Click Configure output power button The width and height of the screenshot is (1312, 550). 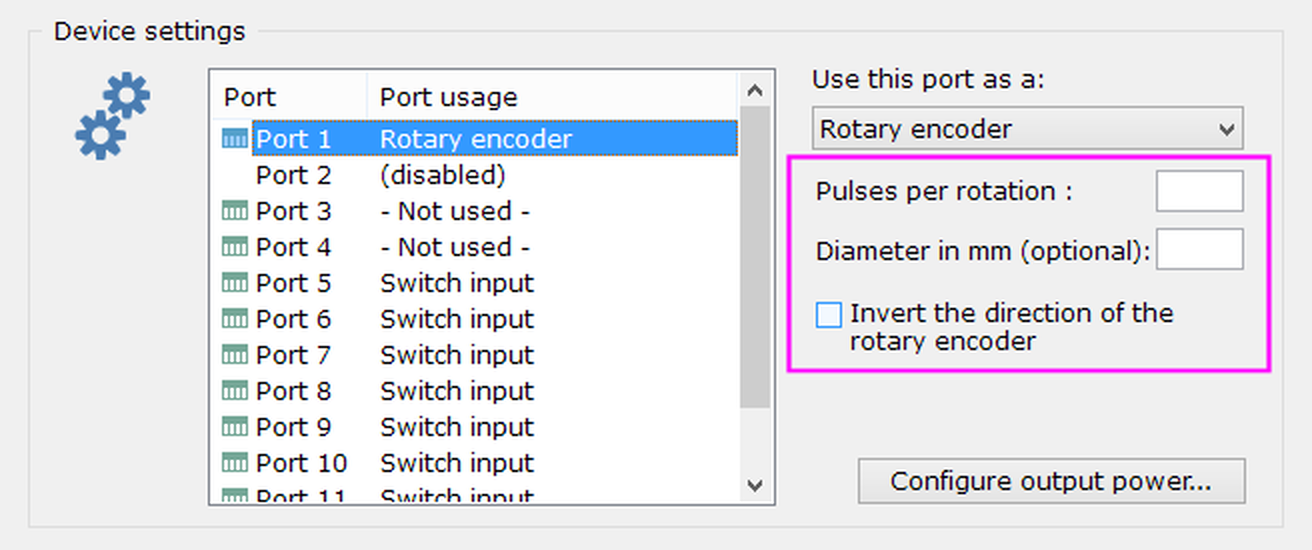click(x=1051, y=481)
